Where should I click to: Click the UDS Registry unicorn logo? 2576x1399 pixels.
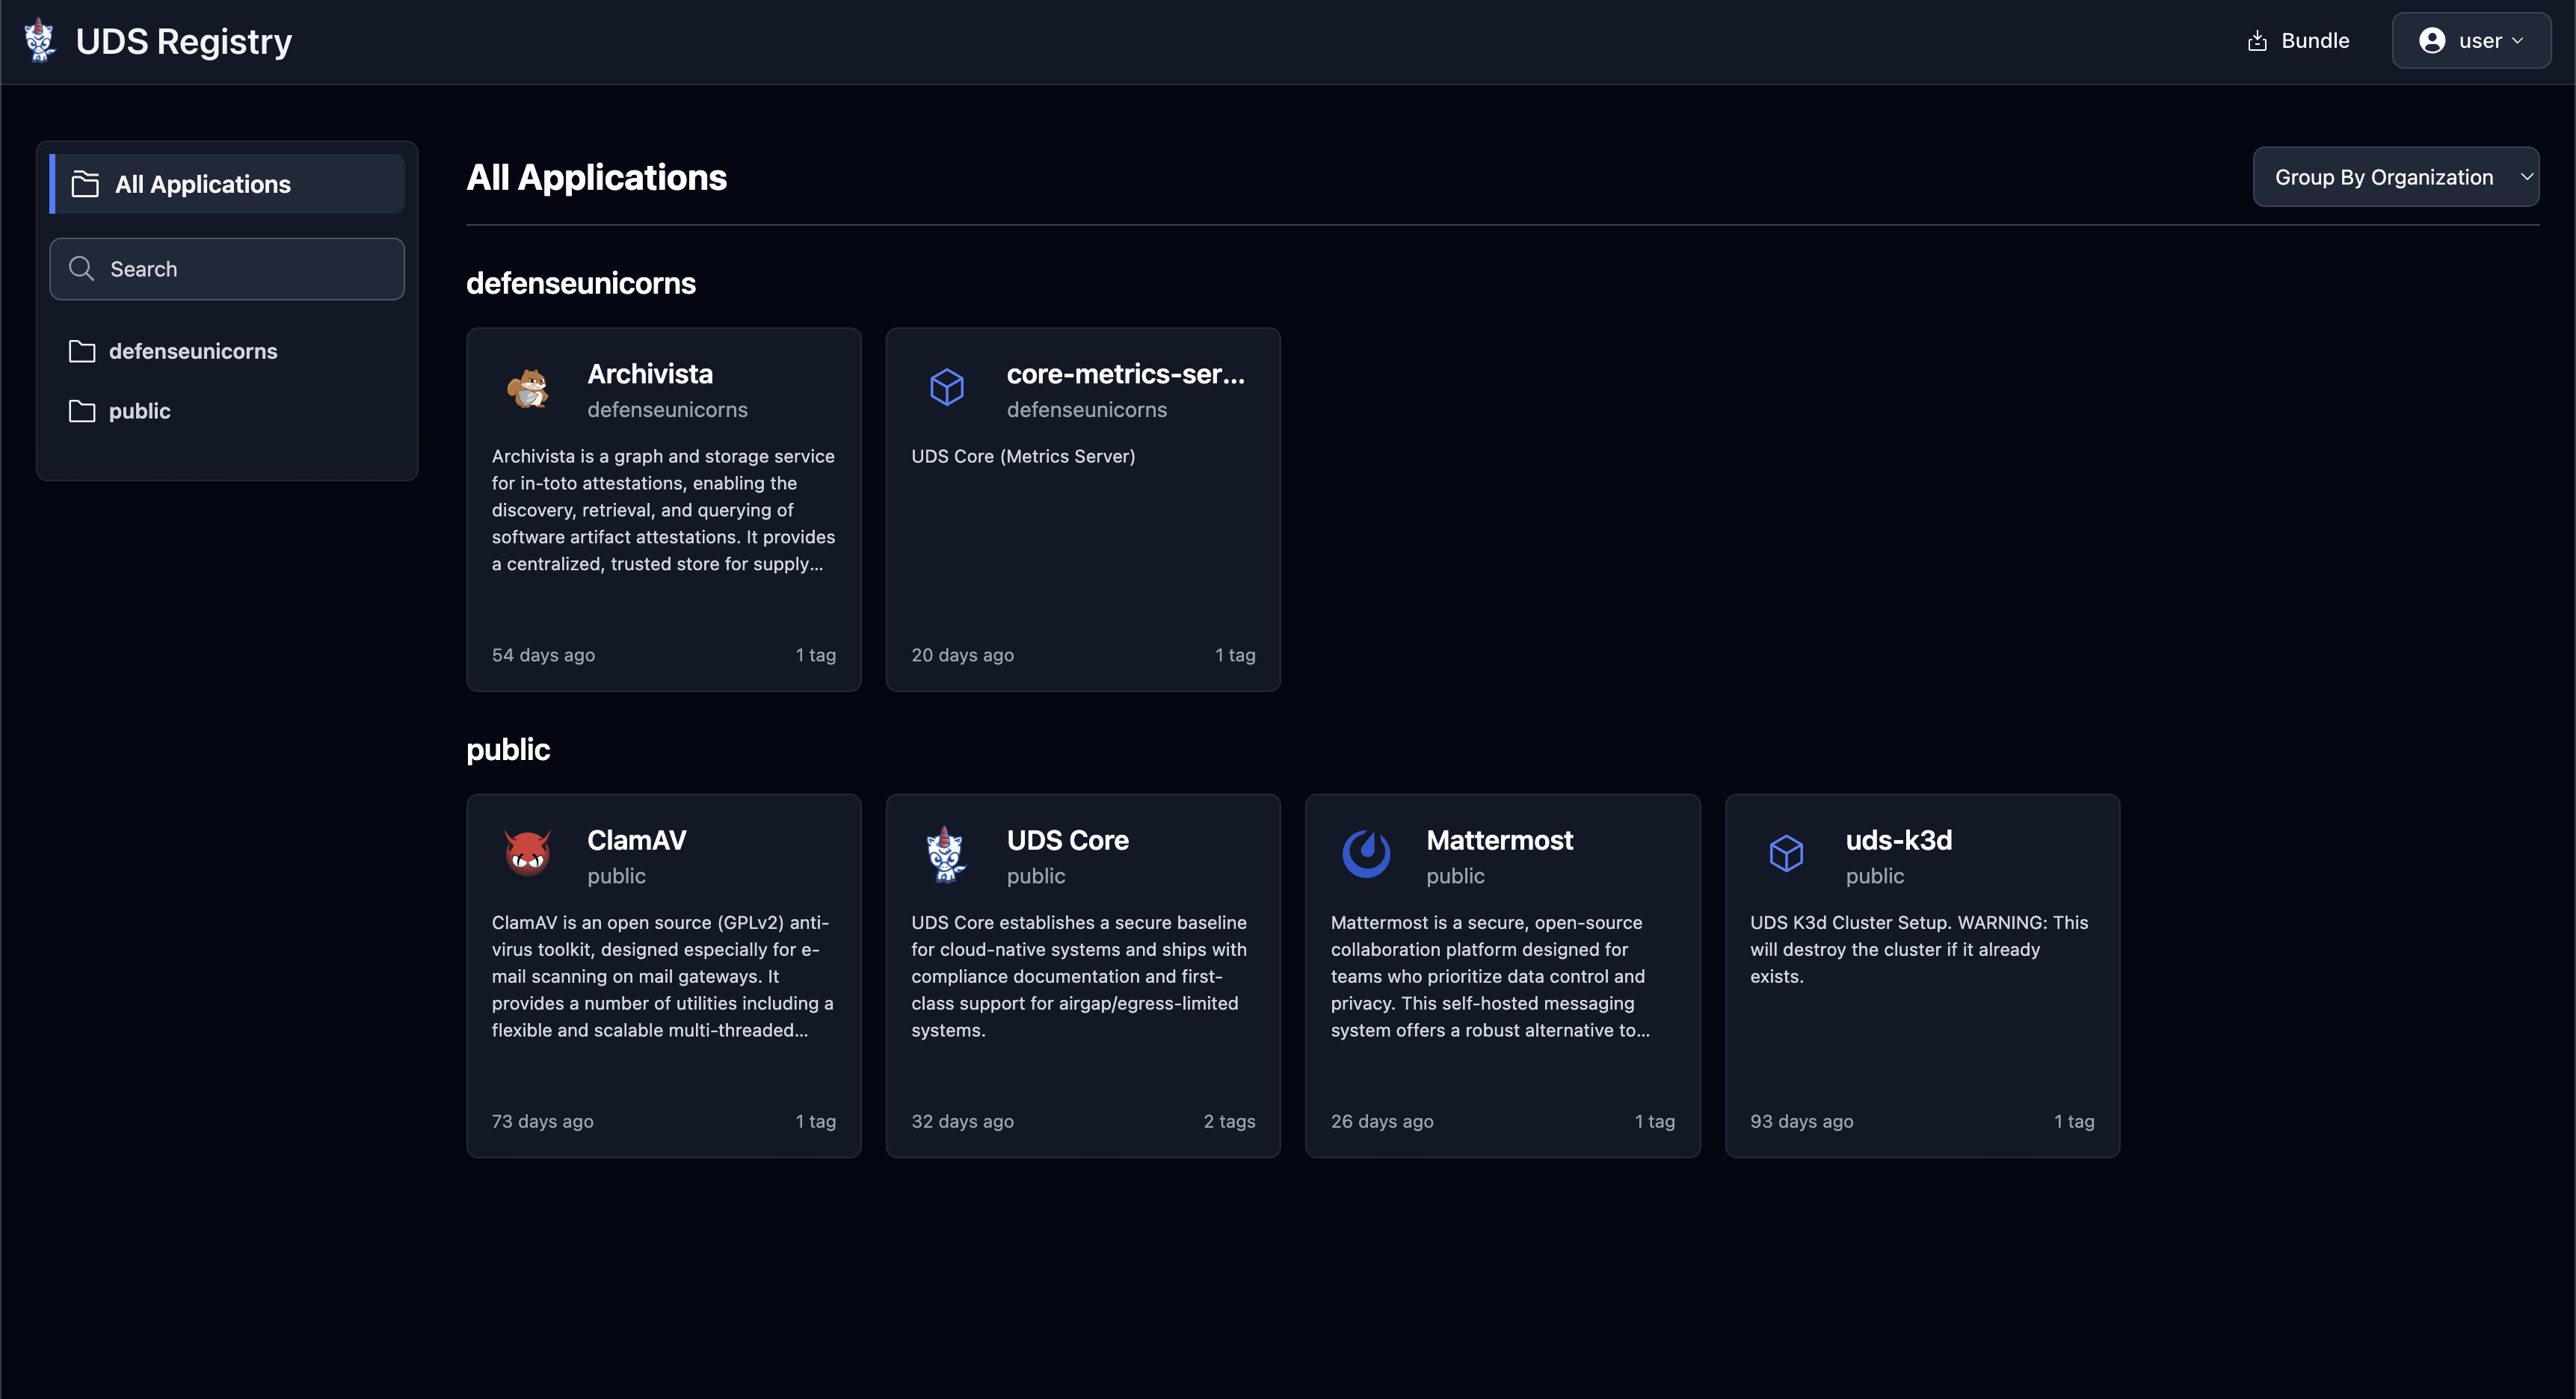tap(39, 40)
